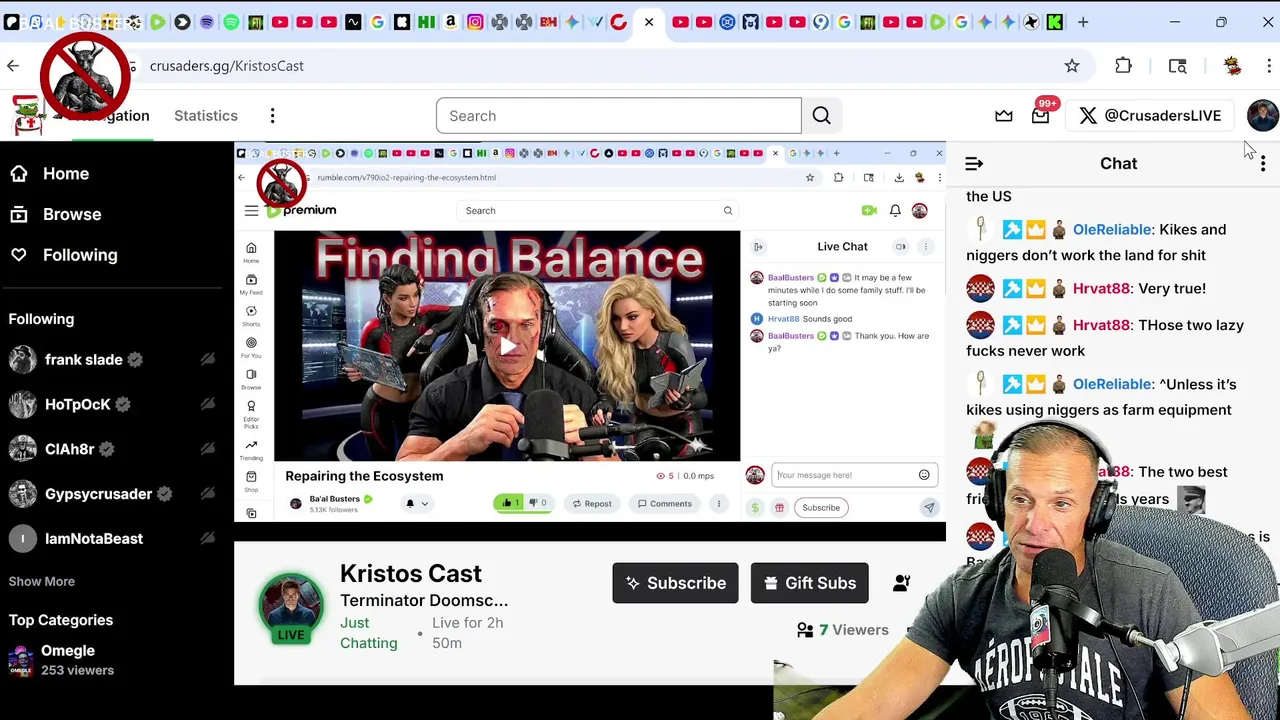The width and height of the screenshot is (1280, 720).
Task: Bookmark this page with star icon
Action: point(1072,66)
